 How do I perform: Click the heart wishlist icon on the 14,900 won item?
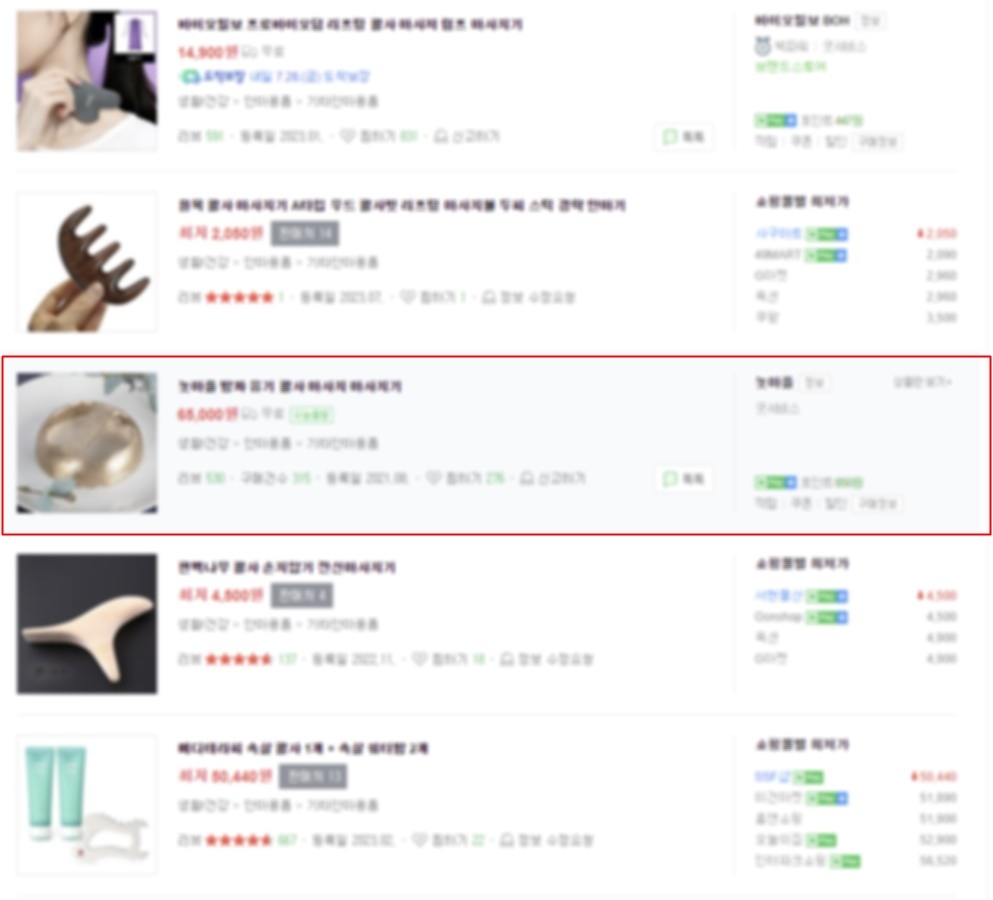(x=348, y=136)
